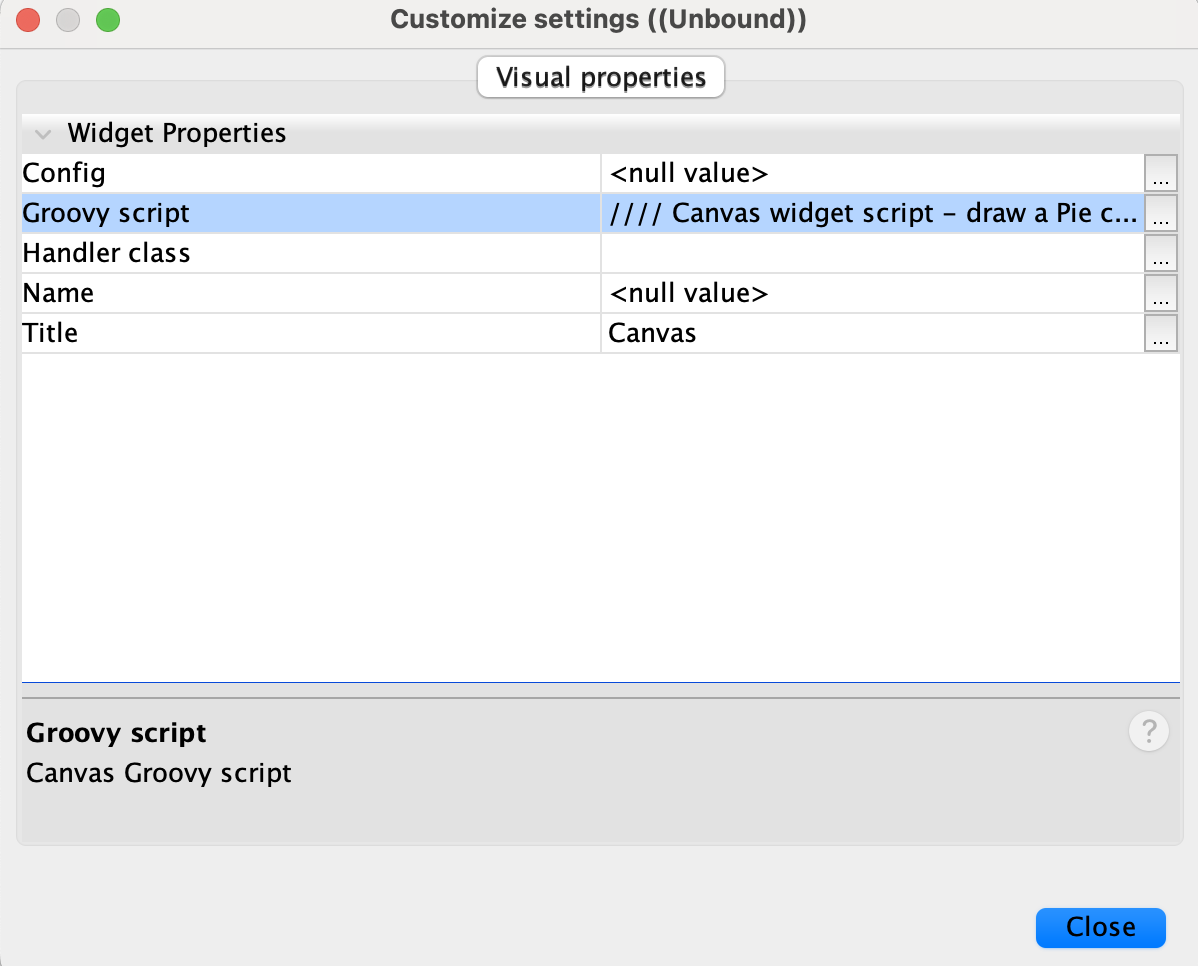Image resolution: width=1198 pixels, height=966 pixels.
Task: Switch to the Visual properties tab
Action: (x=601, y=78)
